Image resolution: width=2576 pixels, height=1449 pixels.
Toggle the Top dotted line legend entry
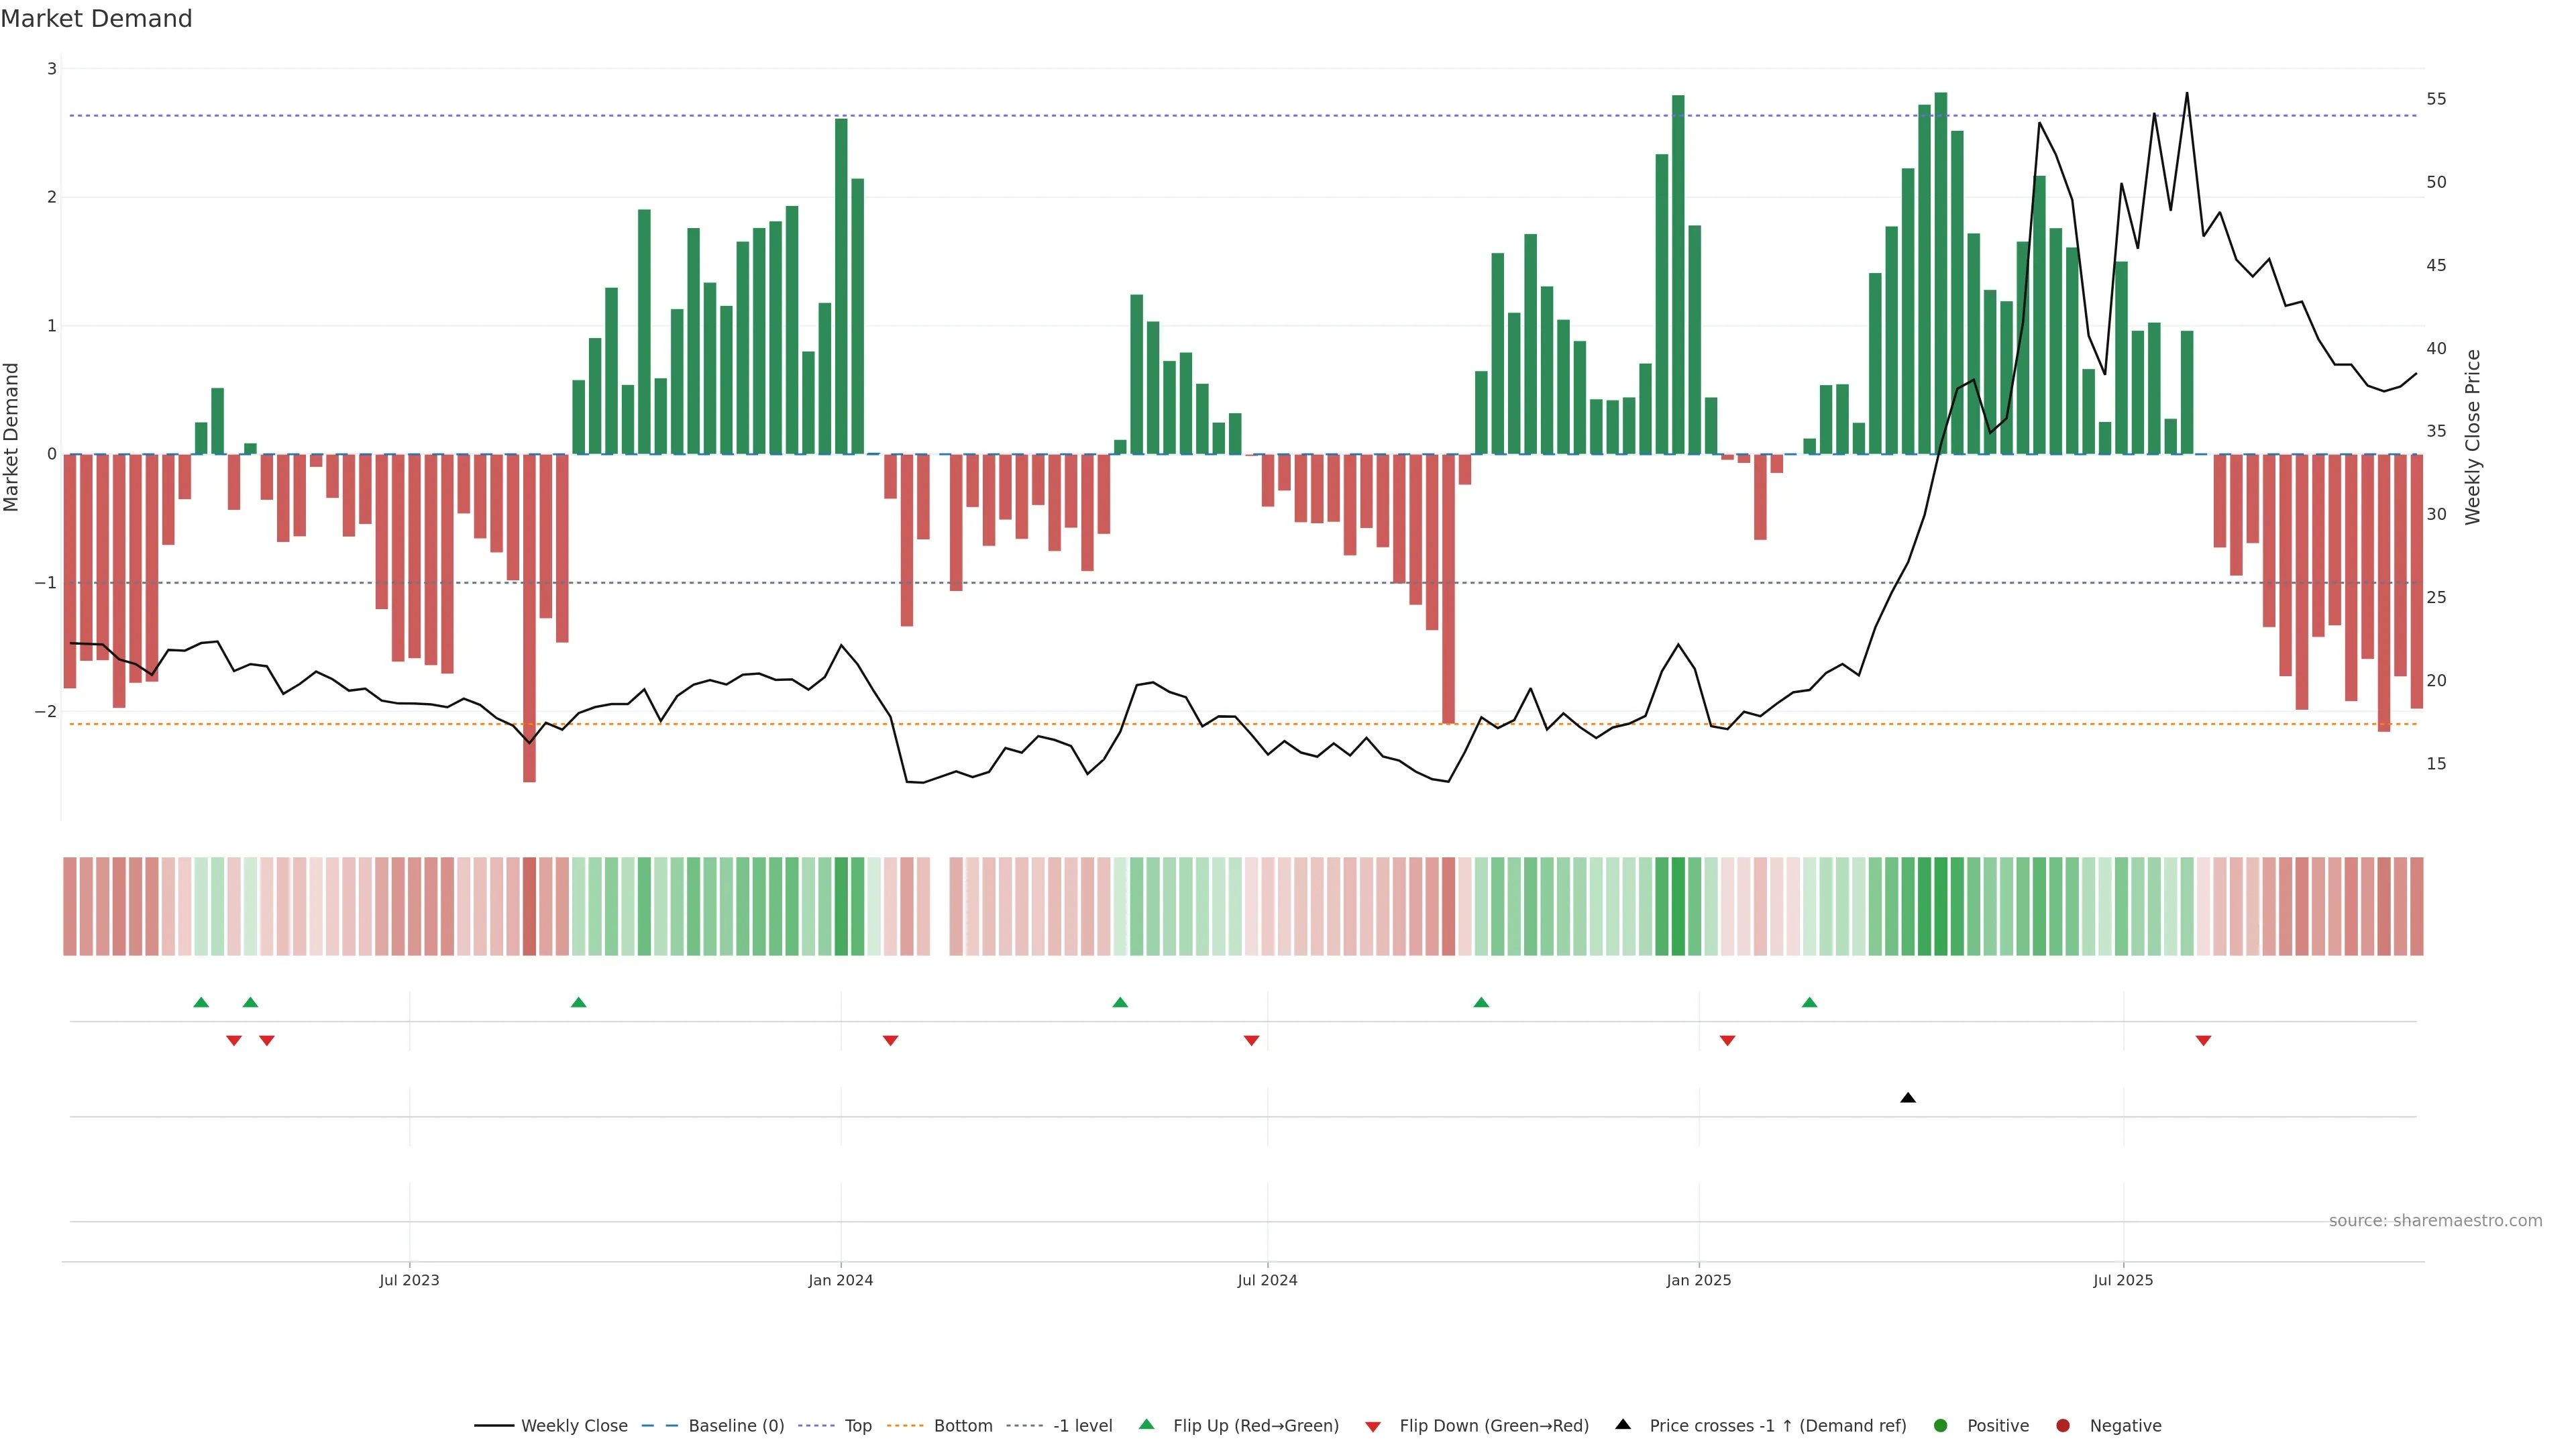point(857,1426)
